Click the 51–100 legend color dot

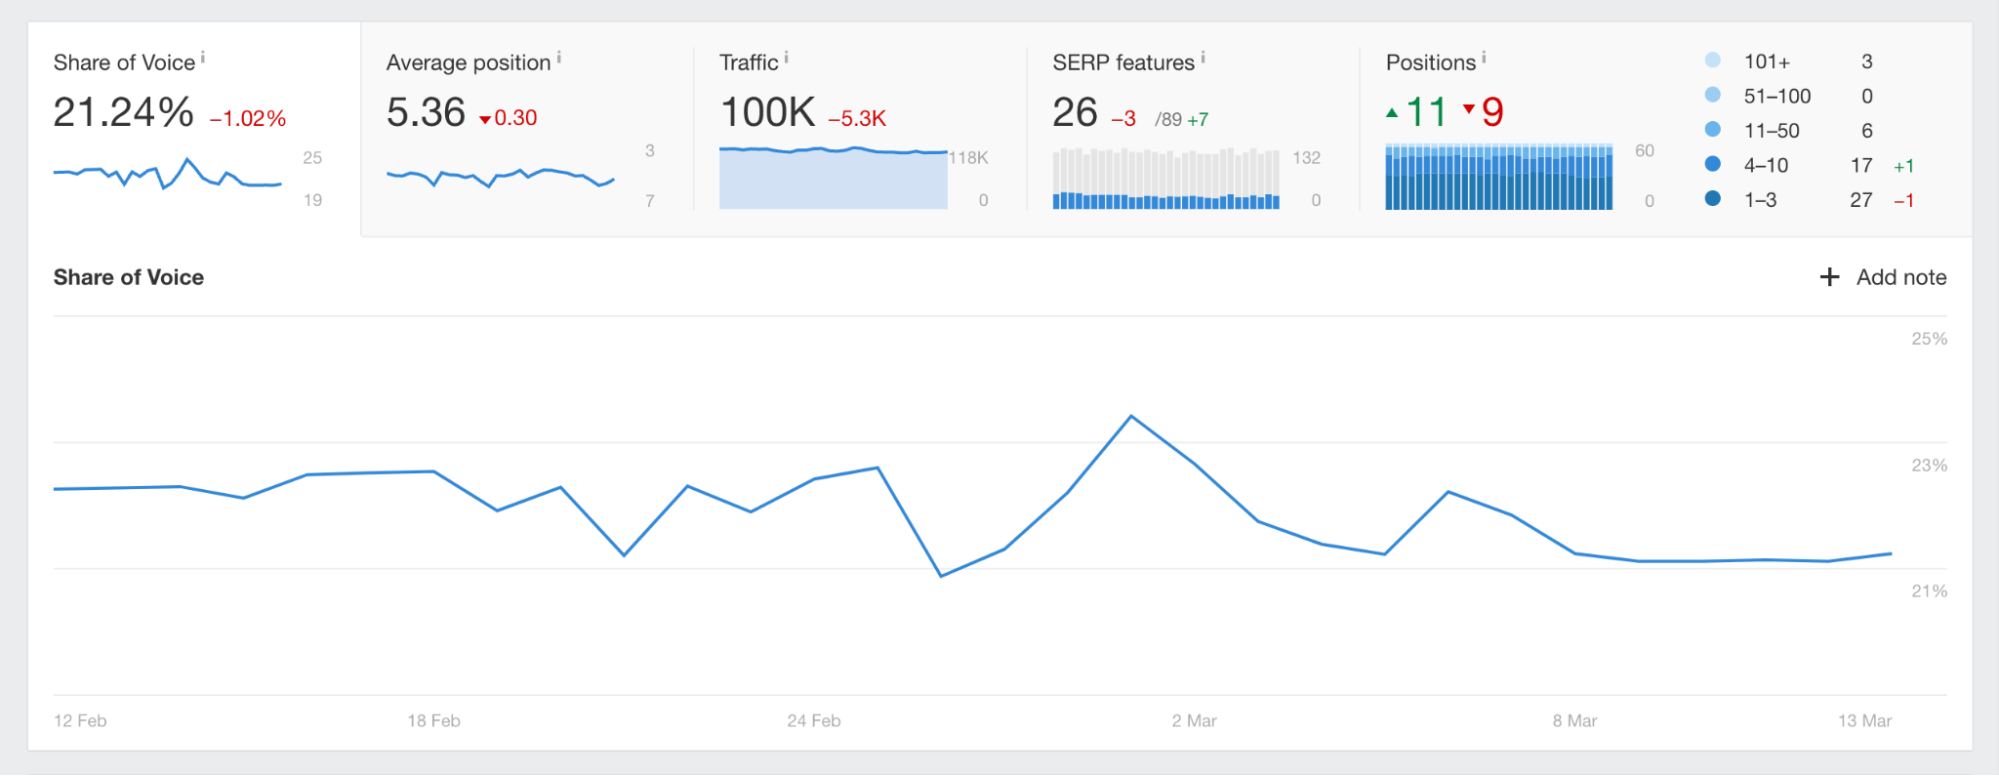[1713, 95]
